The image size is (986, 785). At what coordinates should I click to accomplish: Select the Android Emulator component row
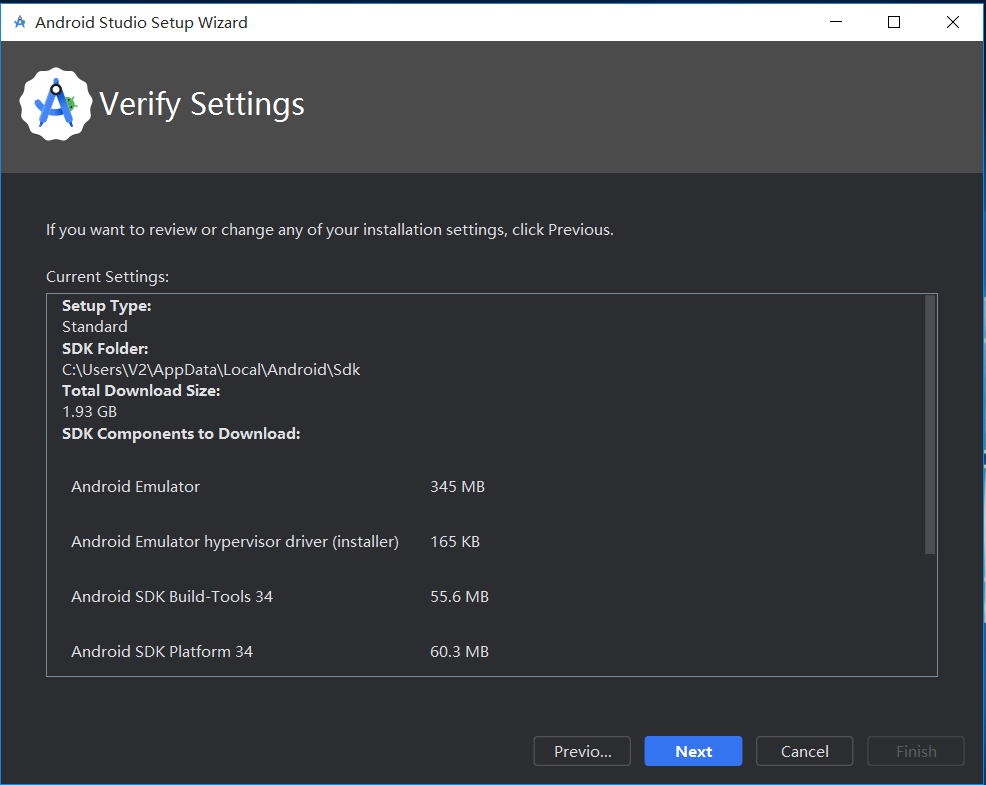click(x=136, y=487)
